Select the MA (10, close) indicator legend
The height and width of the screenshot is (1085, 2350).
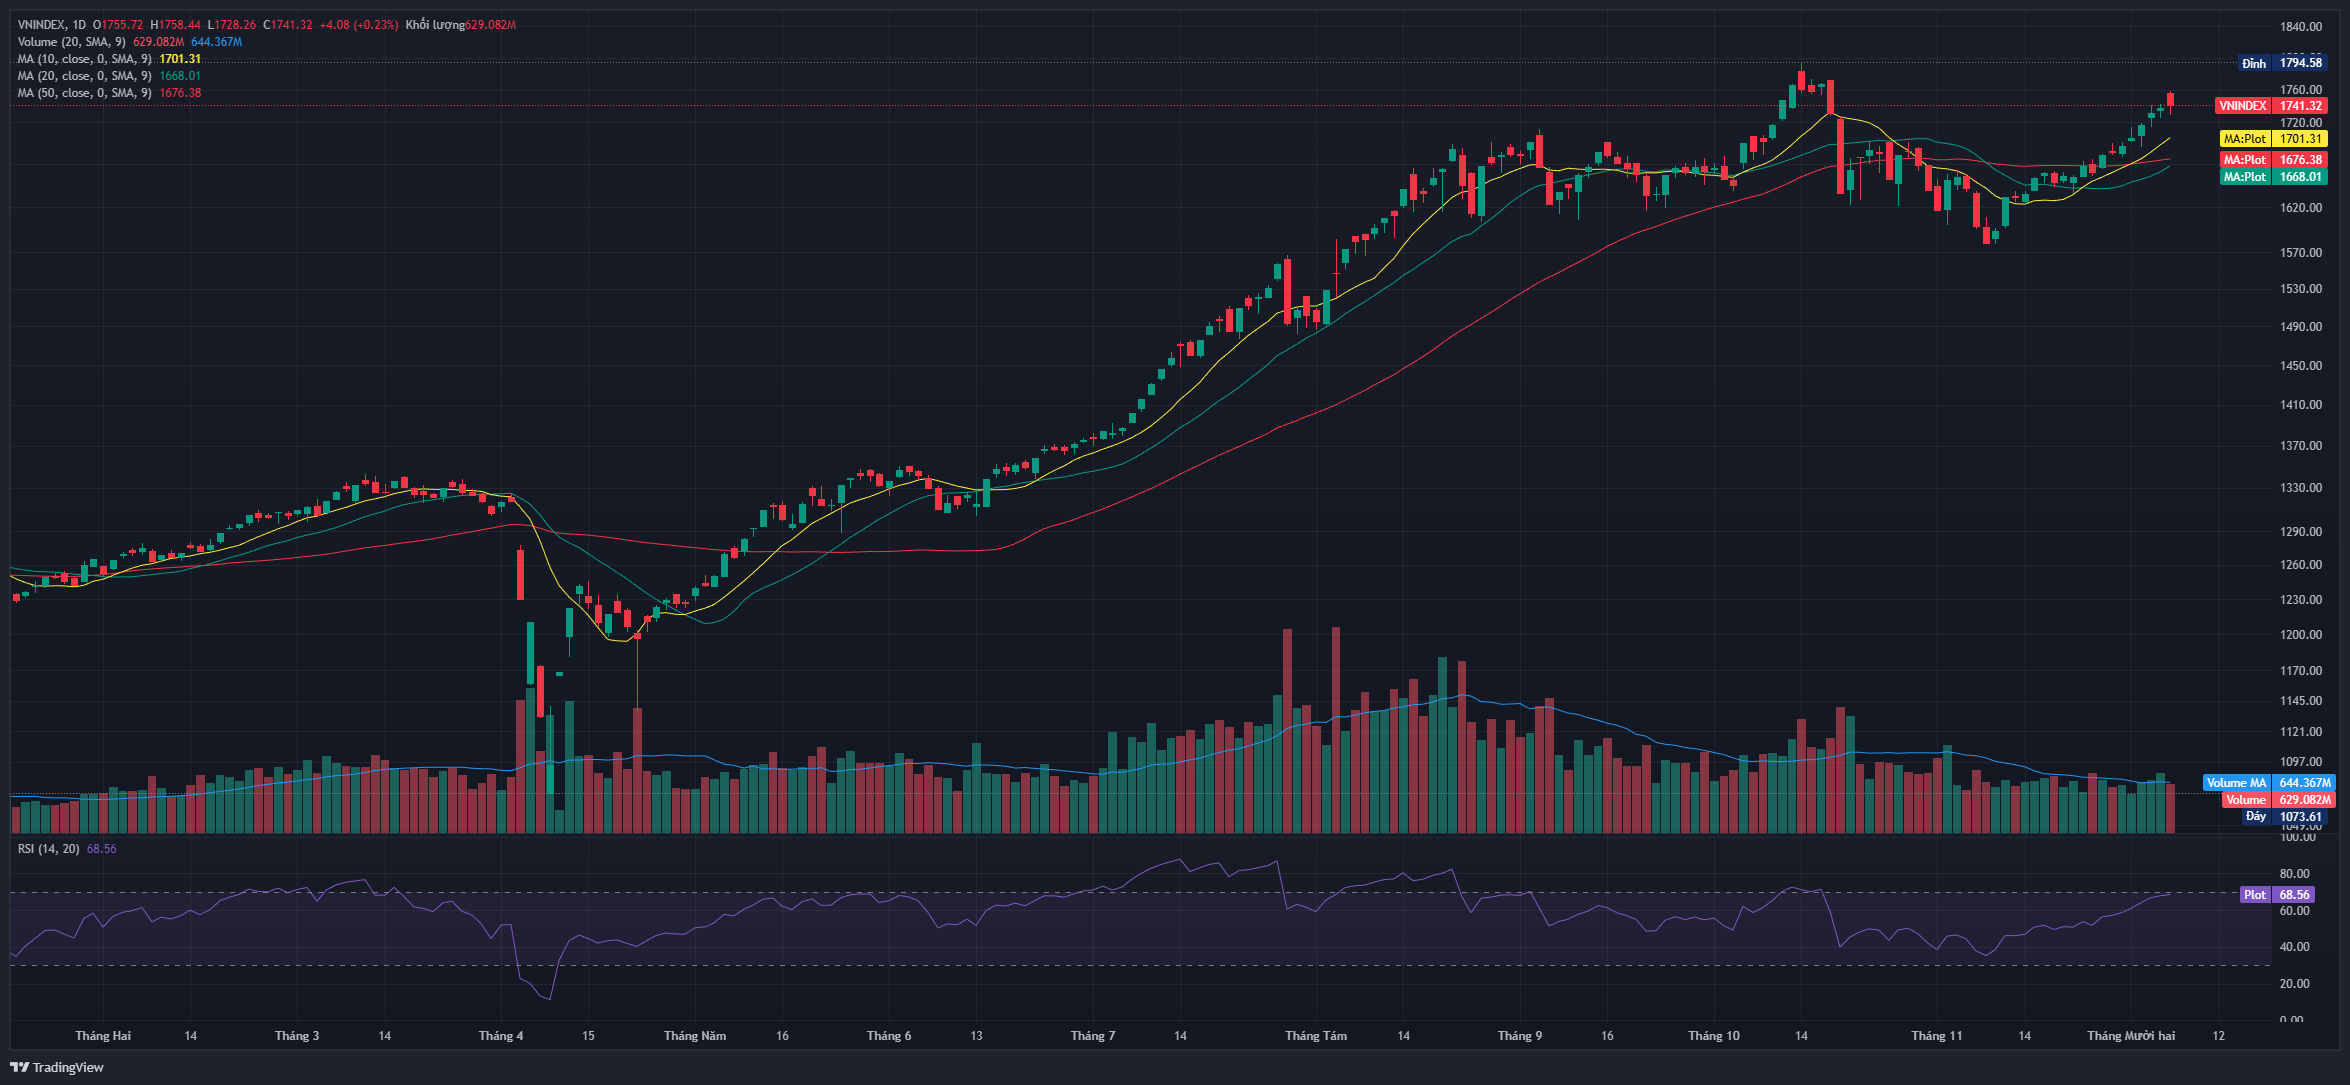84,59
